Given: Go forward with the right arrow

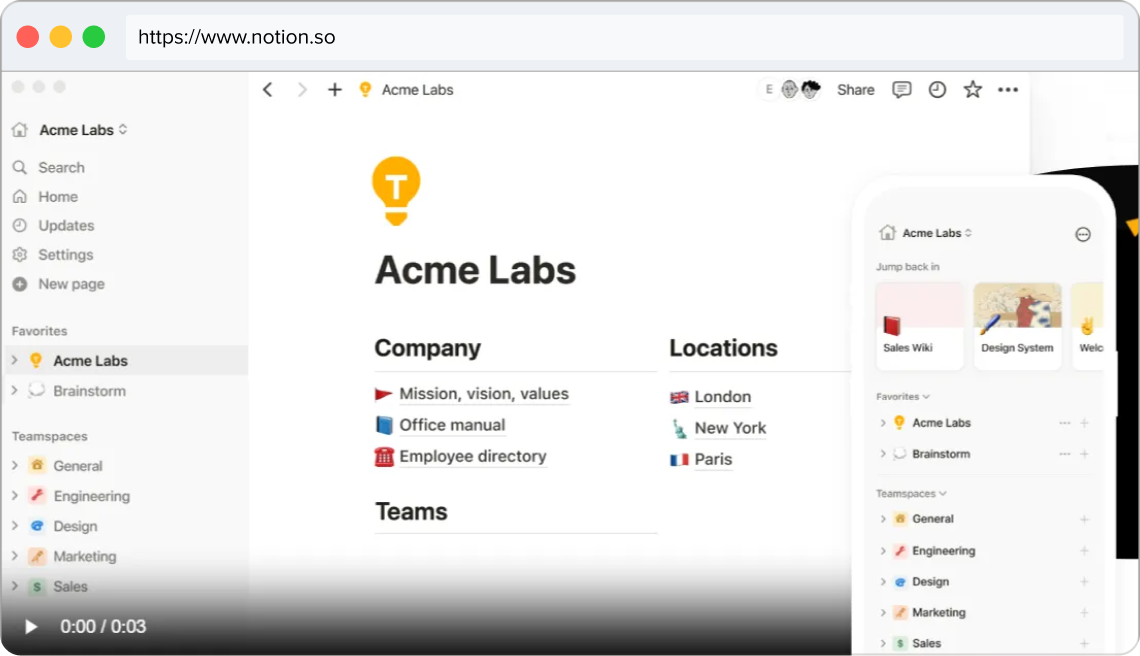Looking at the screenshot, I should coord(302,89).
